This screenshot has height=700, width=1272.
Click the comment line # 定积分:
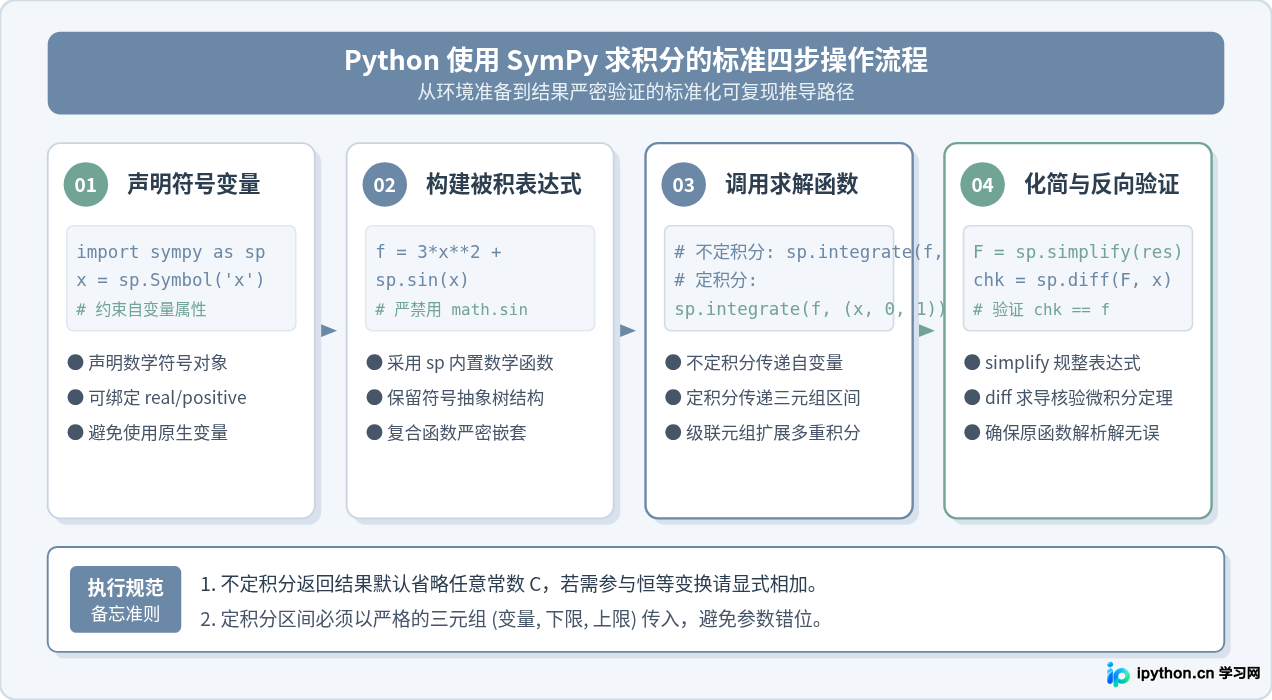(x=716, y=280)
